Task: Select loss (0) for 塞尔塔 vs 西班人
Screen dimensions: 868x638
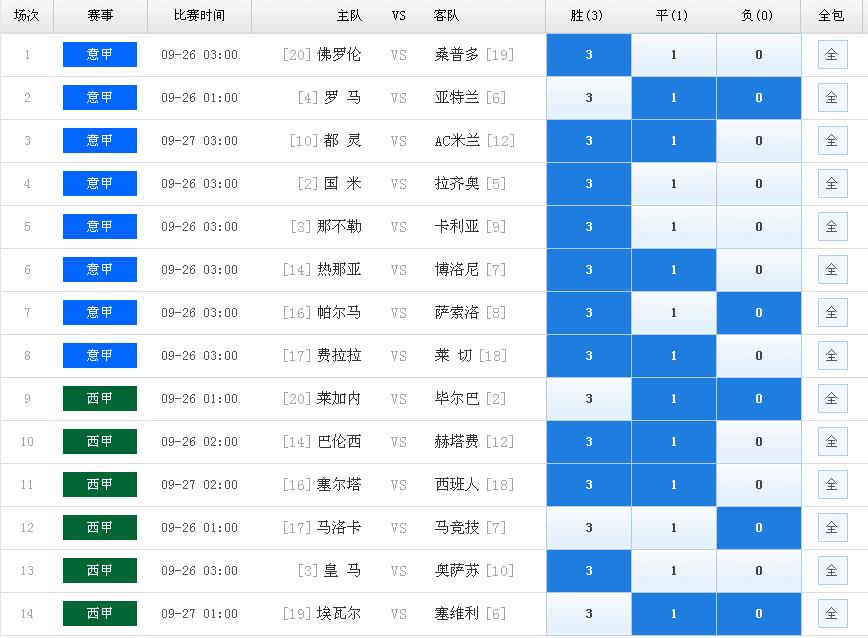Action: tap(758, 485)
